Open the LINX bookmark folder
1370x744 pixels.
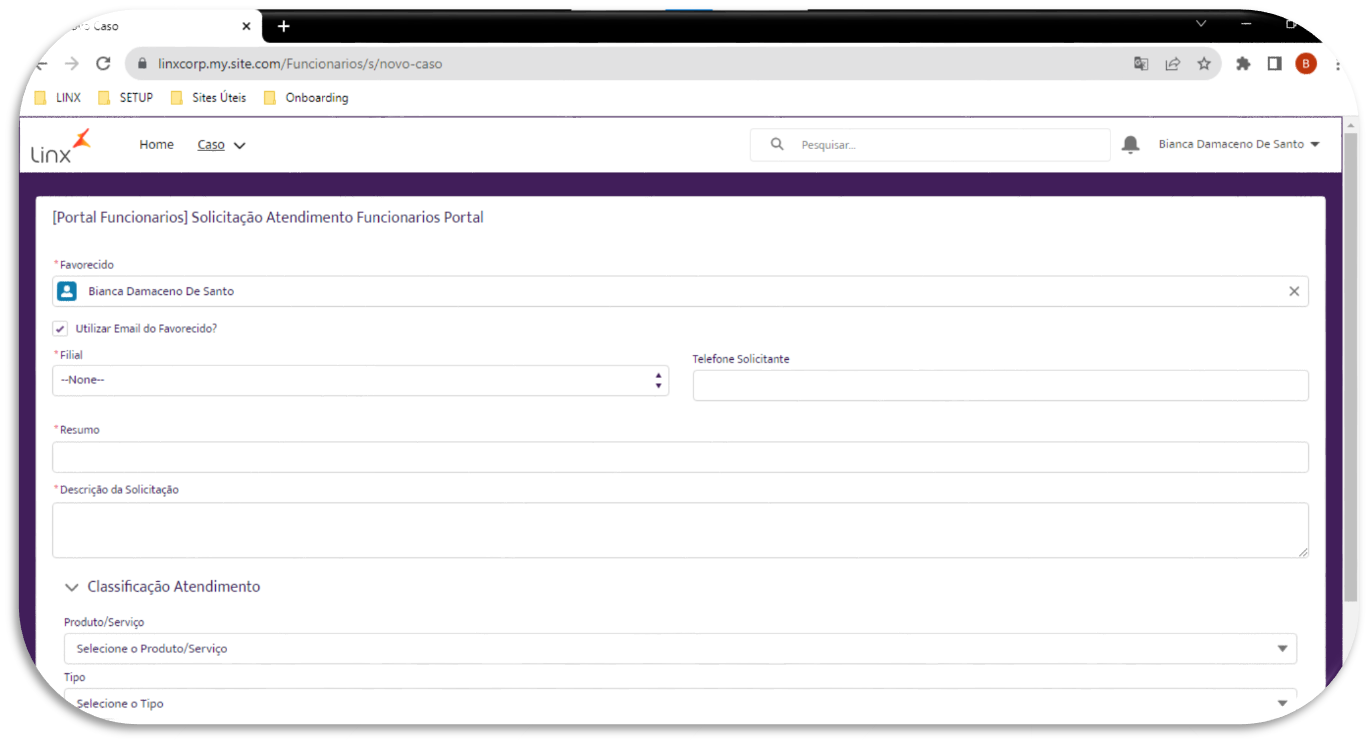(58, 98)
